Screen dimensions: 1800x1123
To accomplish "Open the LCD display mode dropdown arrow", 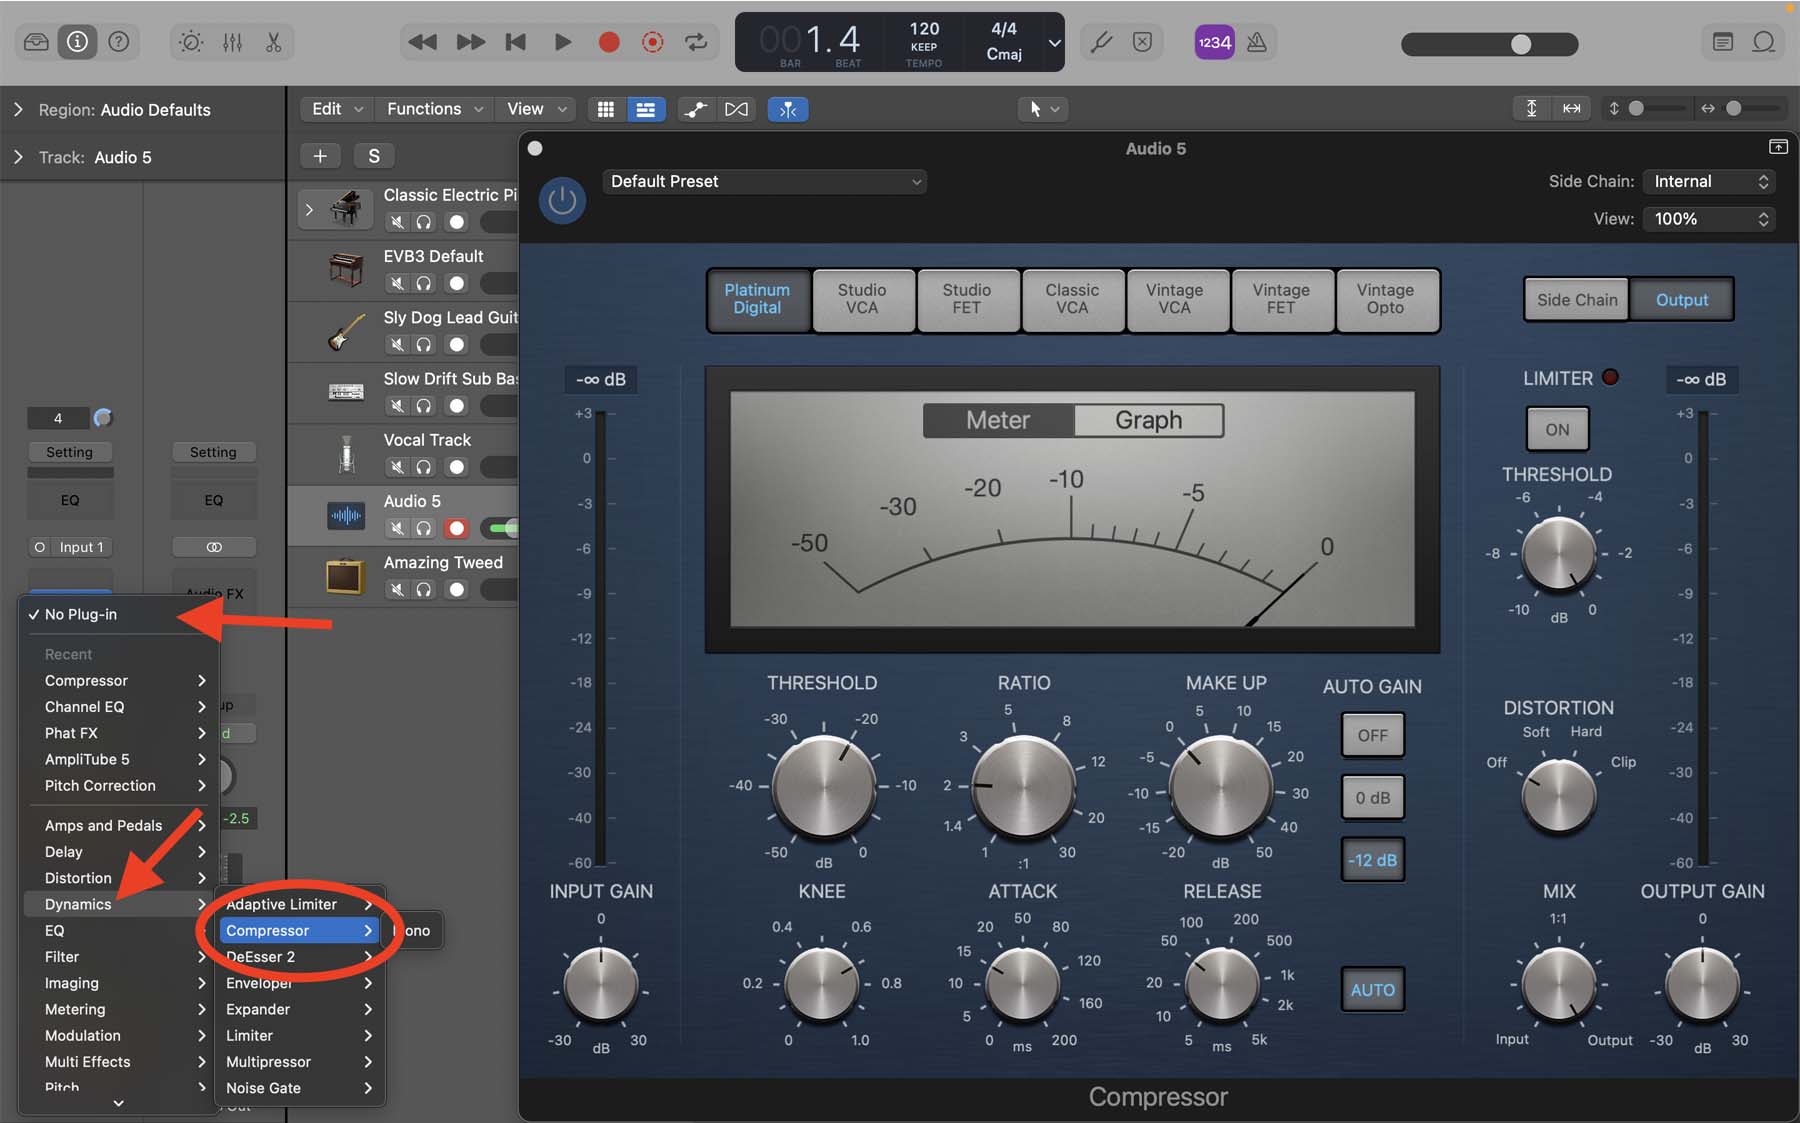I will click(1054, 42).
